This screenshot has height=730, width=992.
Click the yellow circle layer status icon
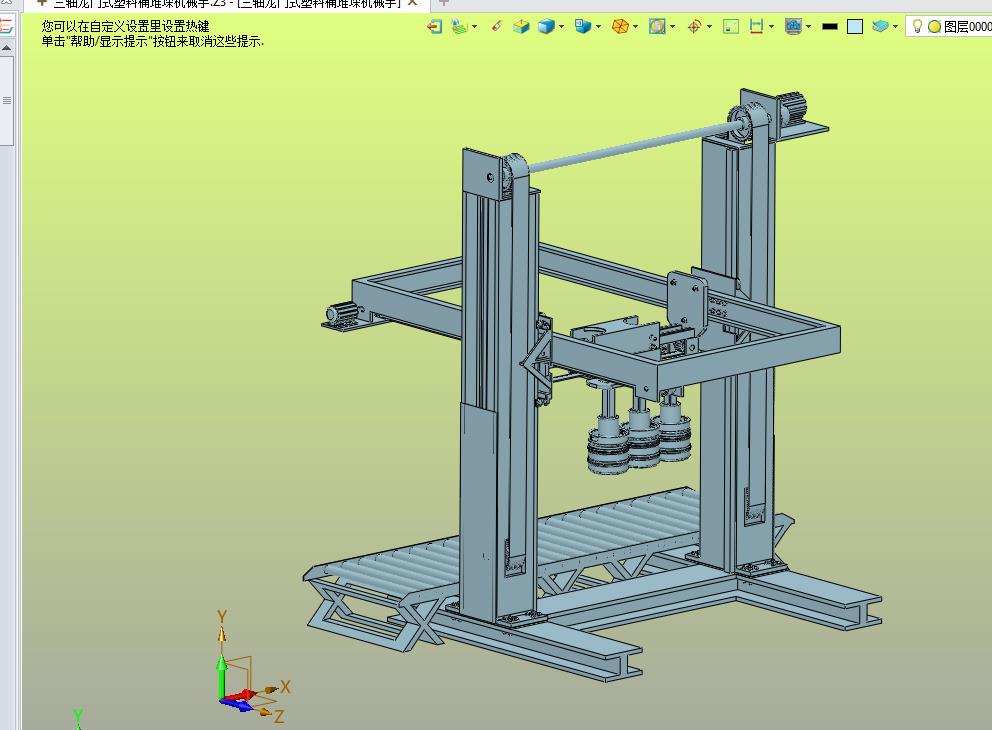click(x=934, y=27)
